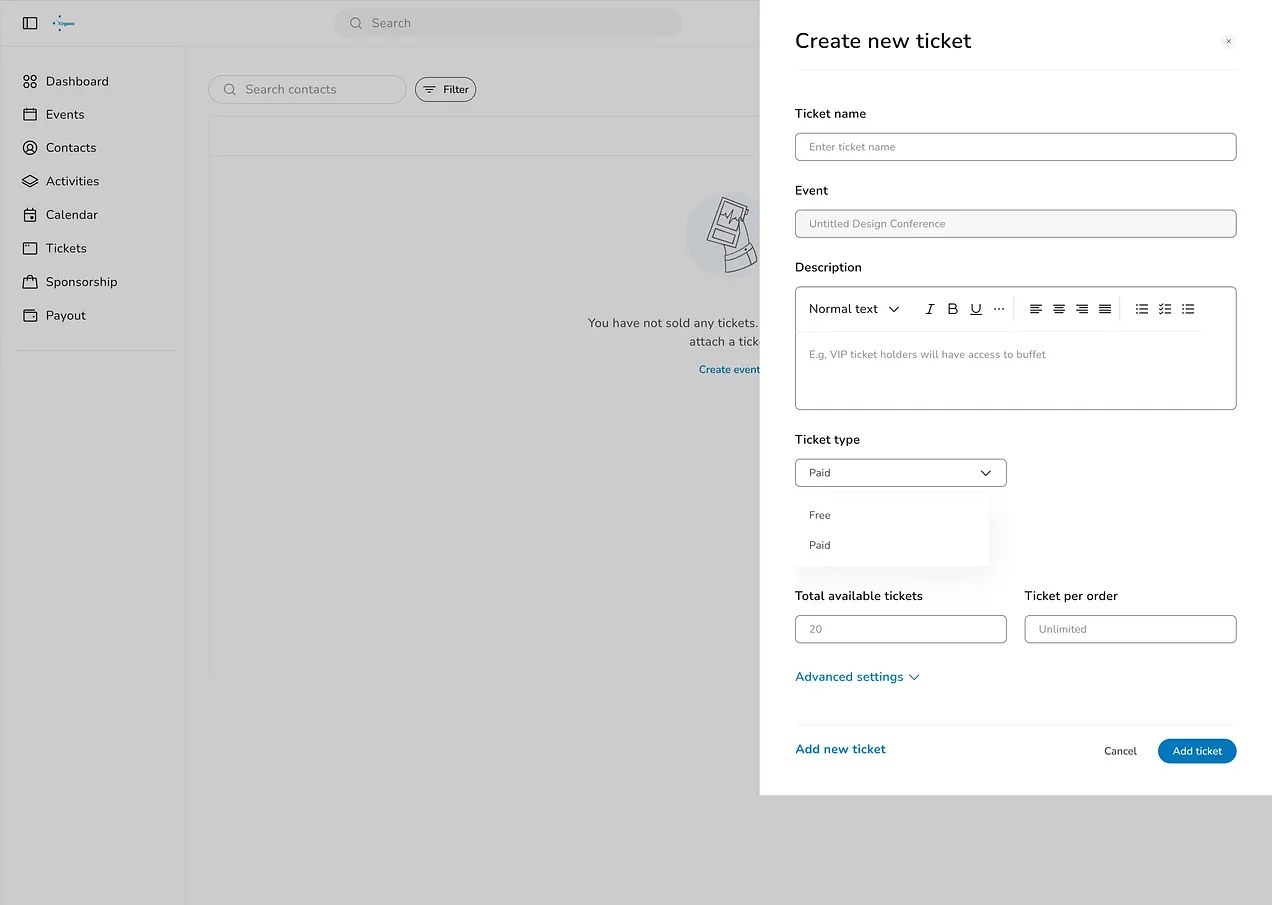Apply underline formatting in description toolbar
The width and height of the screenshot is (1272, 905).
pyautogui.click(x=976, y=309)
